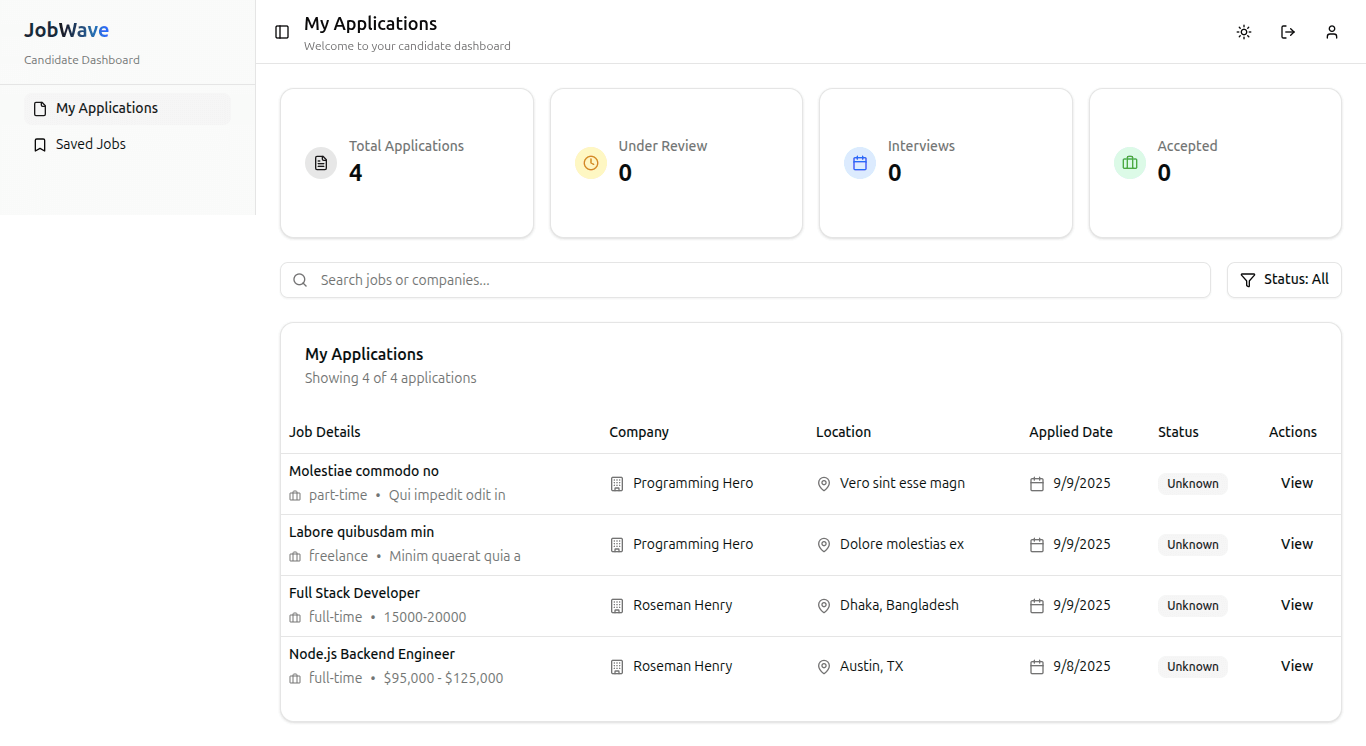The width and height of the screenshot is (1366, 746).
Task: Click the map pin next to Dhaka, Bangladesh
Action: pos(823,605)
